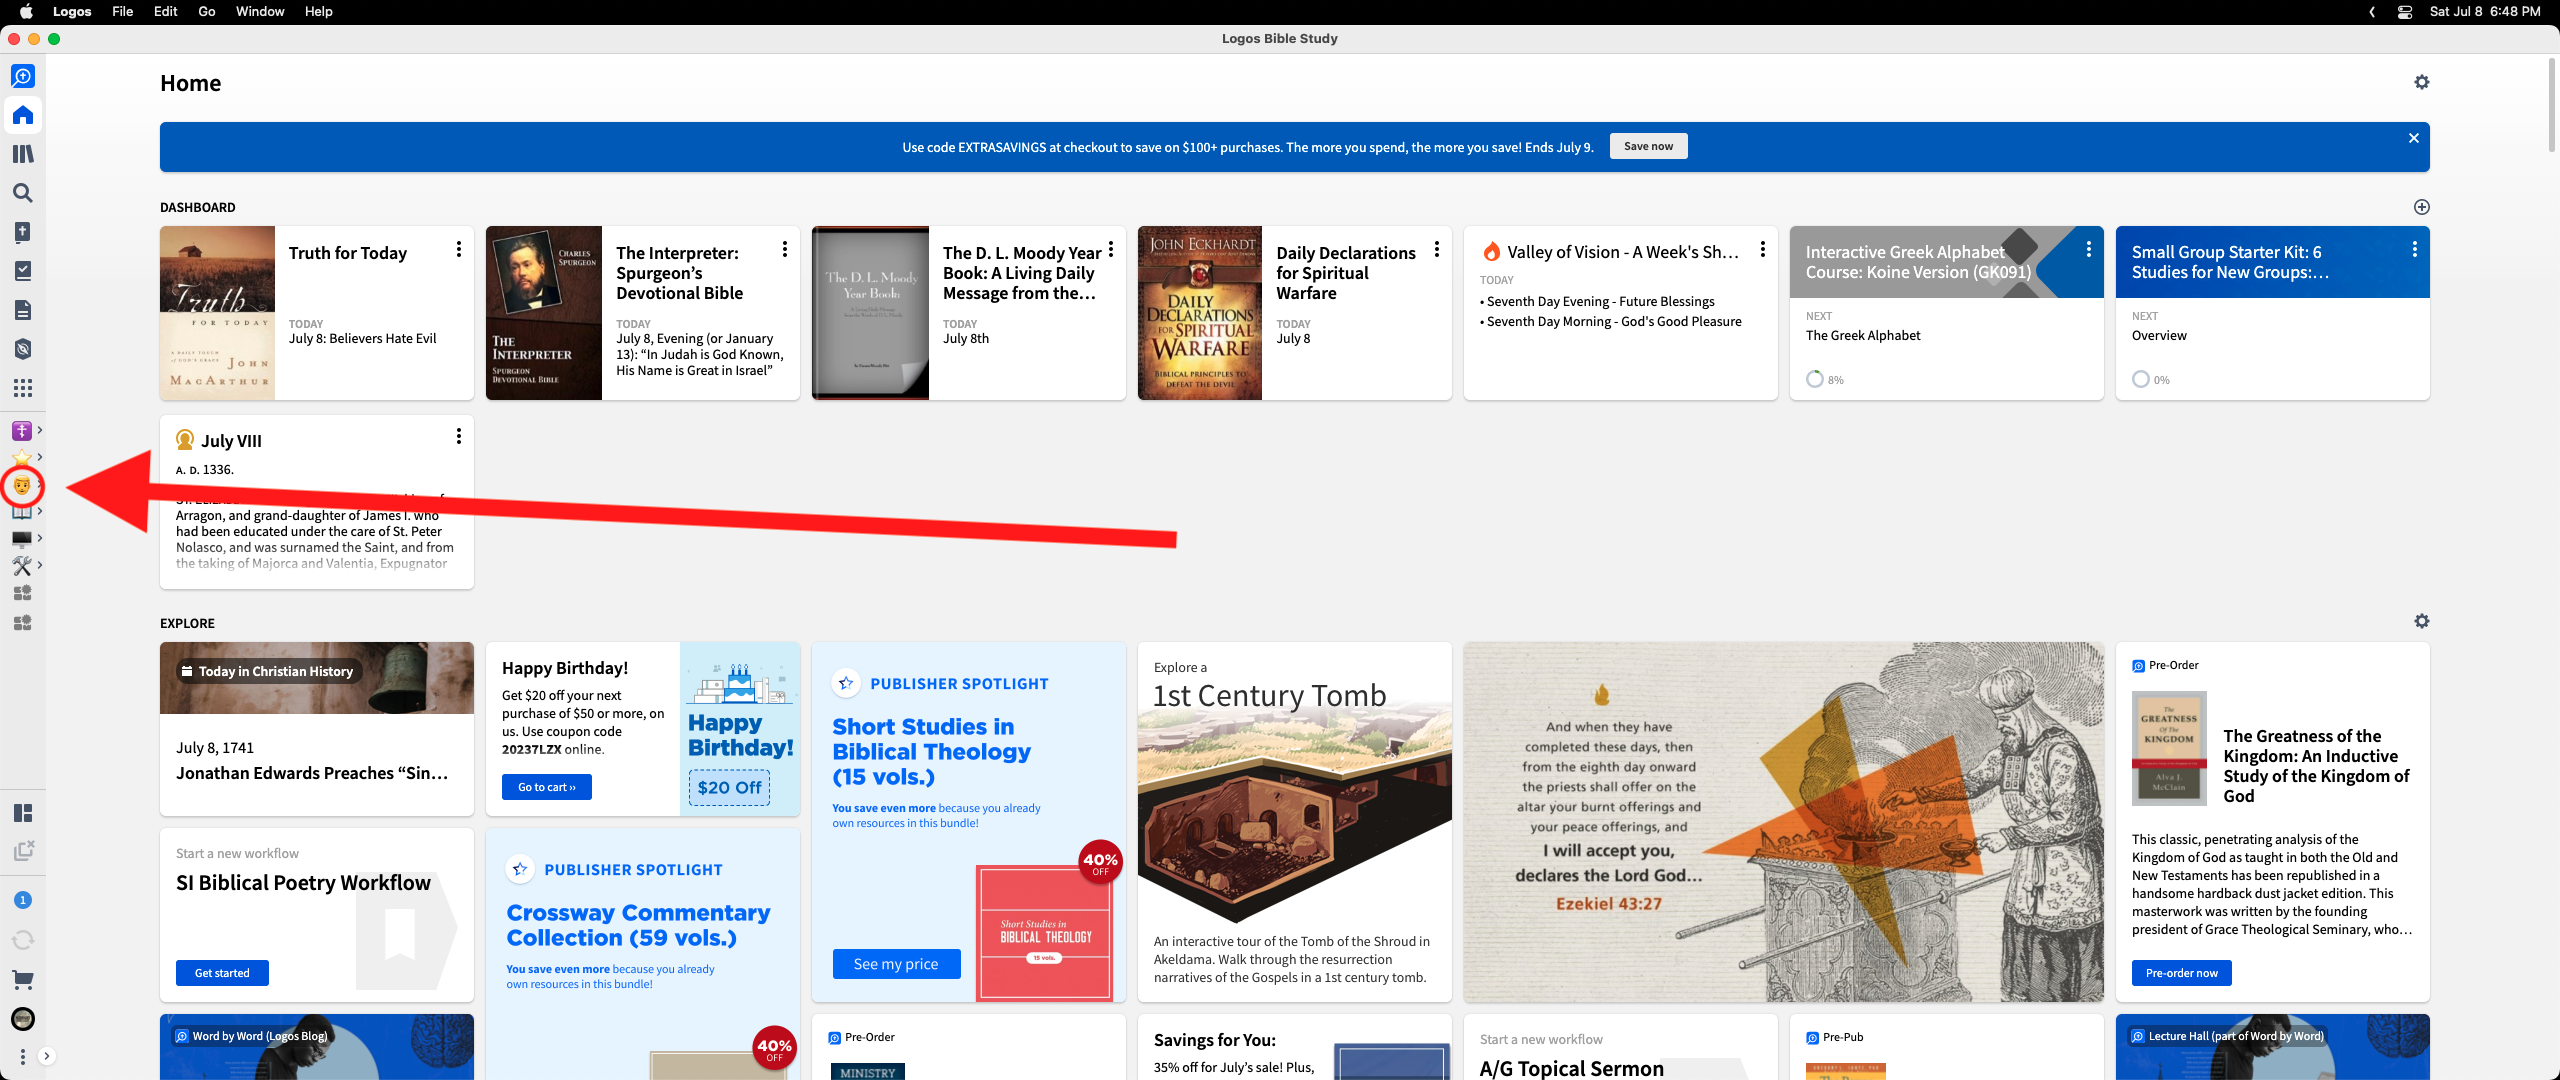
Task: Open the Window menu
Action: pyautogui.click(x=260, y=12)
